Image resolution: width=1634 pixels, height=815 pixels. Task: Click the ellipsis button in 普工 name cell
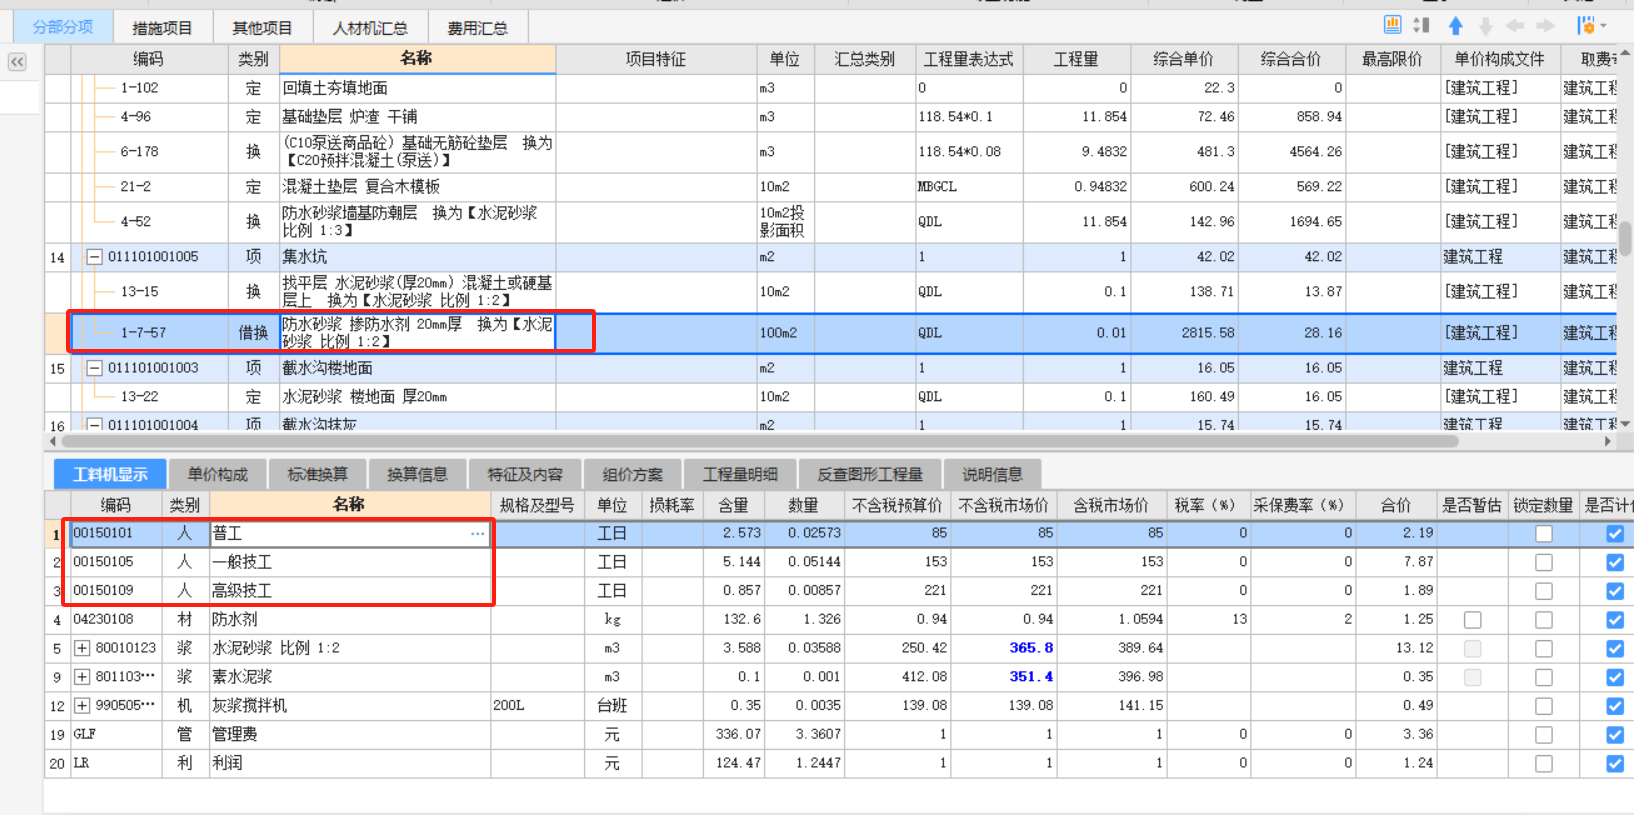478,534
